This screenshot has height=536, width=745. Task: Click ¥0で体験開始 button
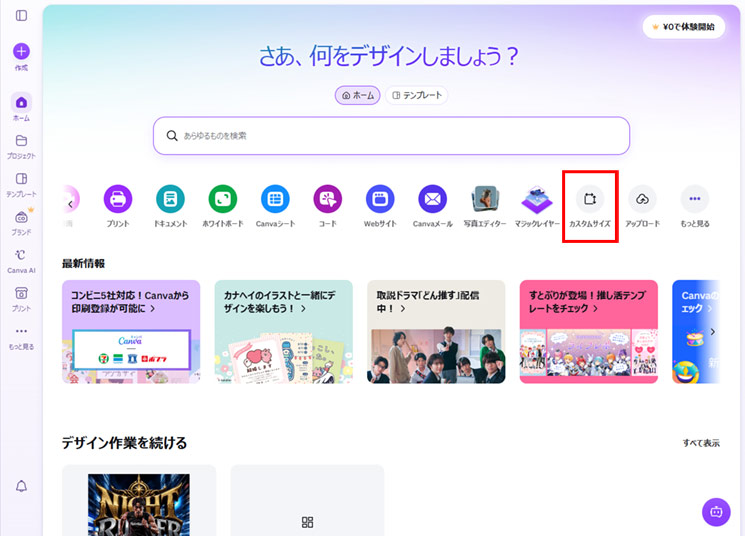pyautogui.click(x=684, y=27)
